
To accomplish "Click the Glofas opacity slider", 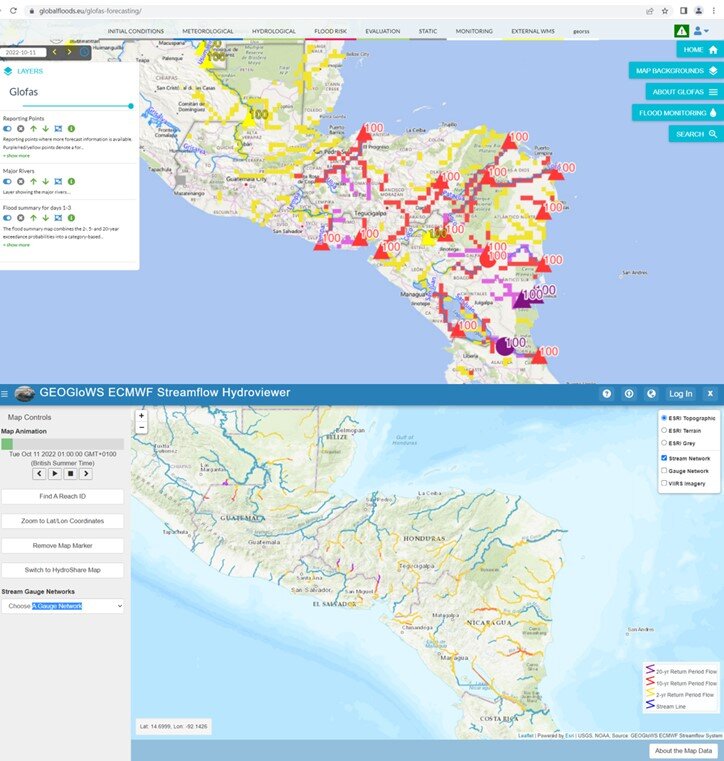I will click(76, 105).
